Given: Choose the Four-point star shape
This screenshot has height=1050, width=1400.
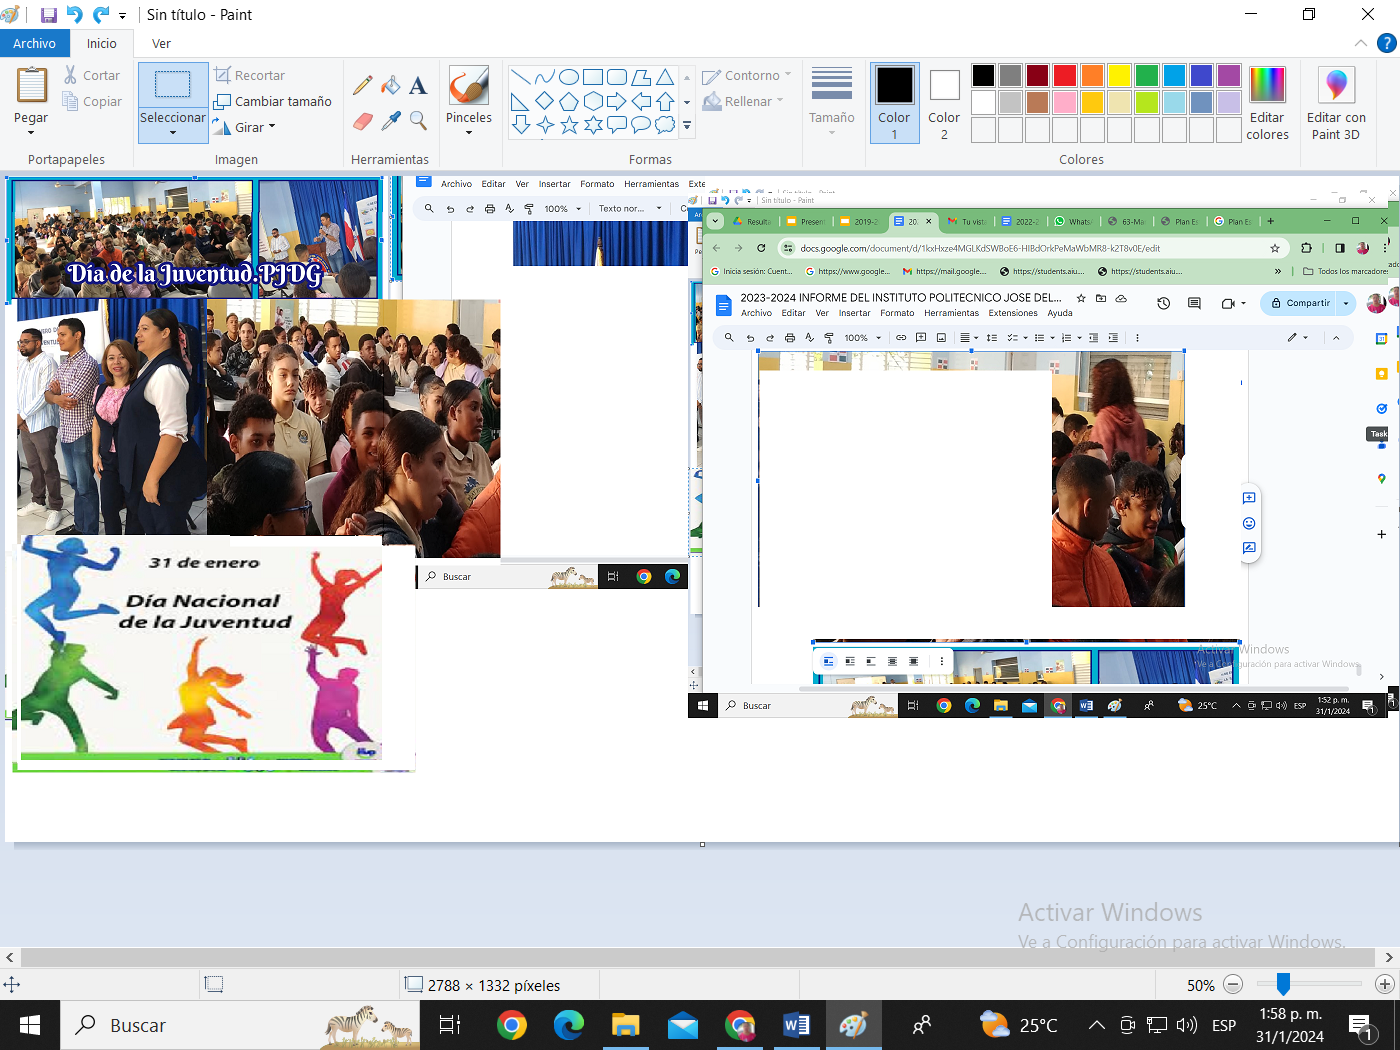Looking at the screenshot, I should (544, 125).
